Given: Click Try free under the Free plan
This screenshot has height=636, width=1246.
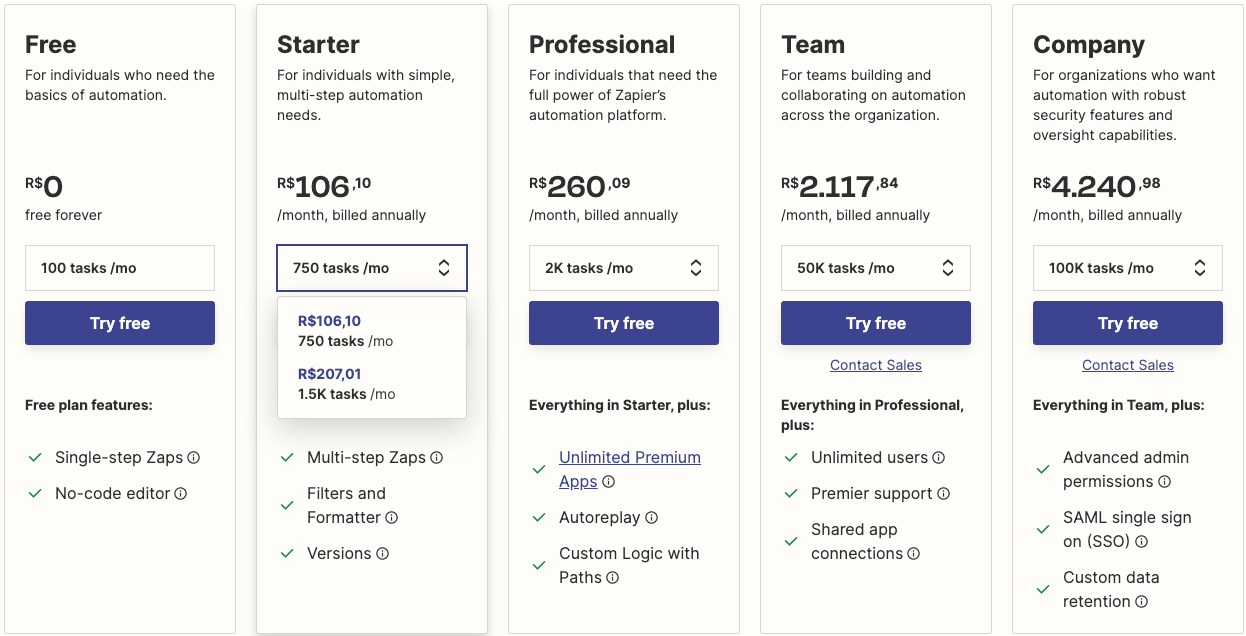Looking at the screenshot, I should (x=120, y=323).
